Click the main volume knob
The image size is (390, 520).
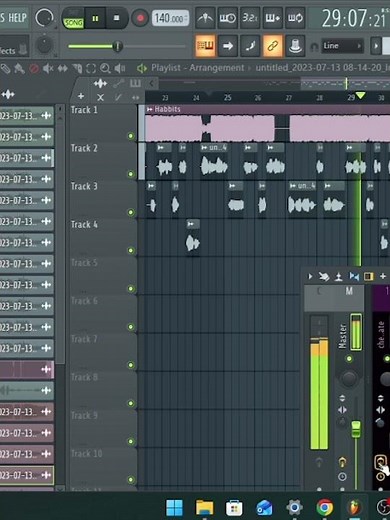tap(45, 18)
